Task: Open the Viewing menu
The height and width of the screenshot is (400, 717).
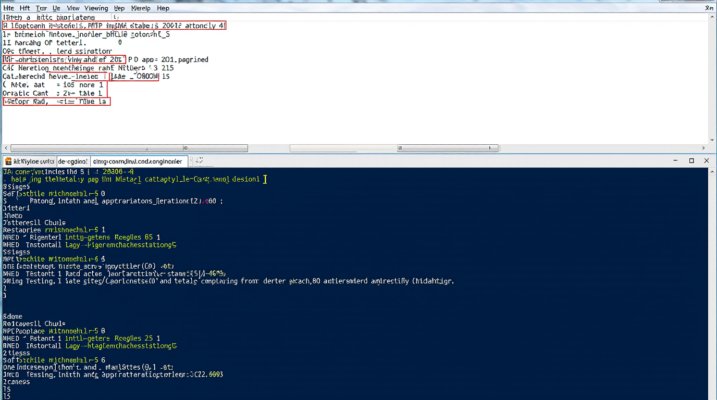Action: coord(96,8)
